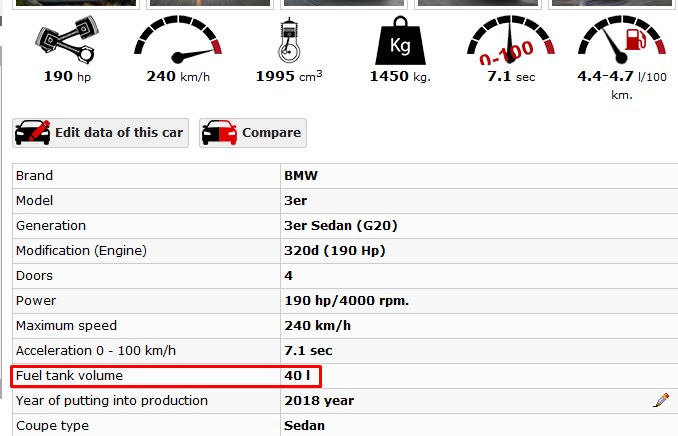
Task: Open the 3er model value
Action: coord(294,201)
